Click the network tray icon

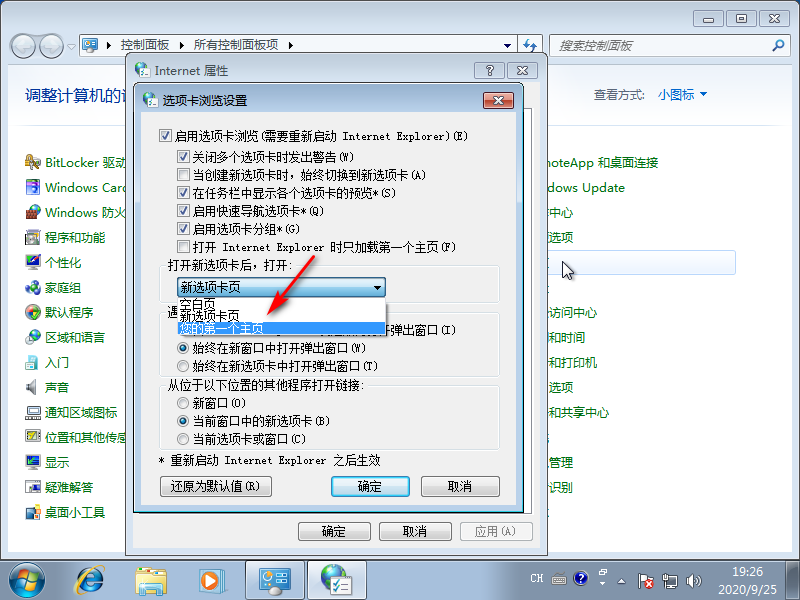tap(669, 581)
